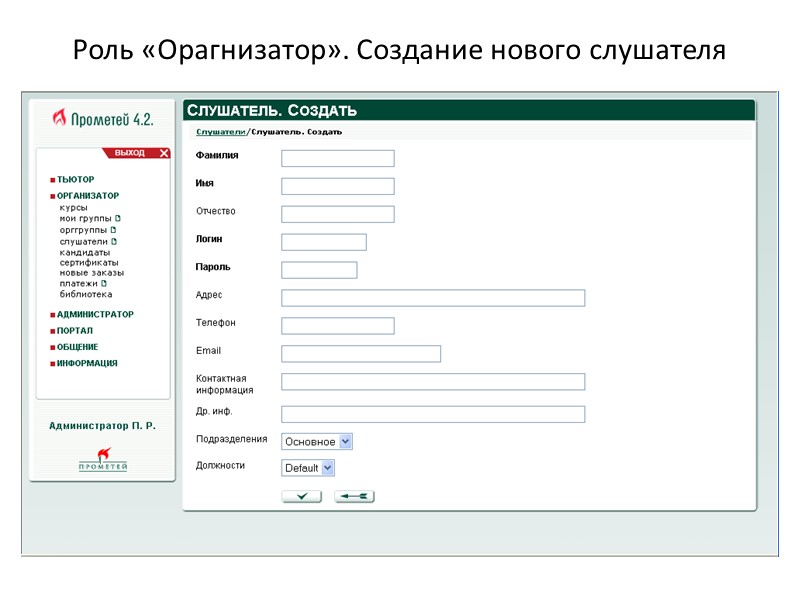
Task: Open the кандидаты link
Action: pos(85,253)
